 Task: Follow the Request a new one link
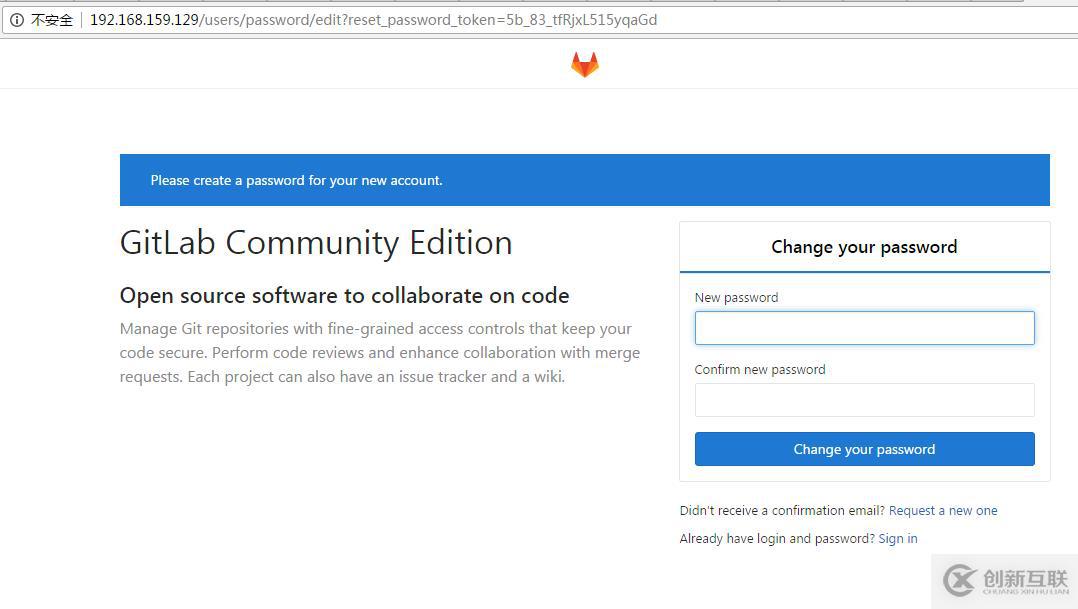point(943,511)
